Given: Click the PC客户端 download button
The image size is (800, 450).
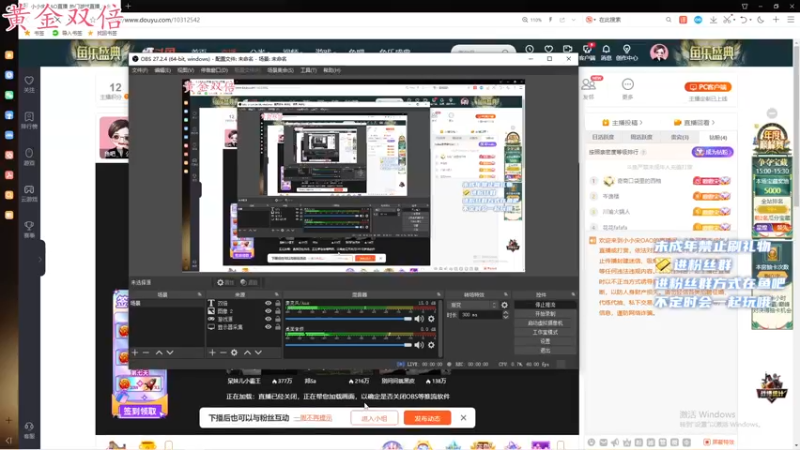Looking at the screenshot, I should click(x=708, y=87).
